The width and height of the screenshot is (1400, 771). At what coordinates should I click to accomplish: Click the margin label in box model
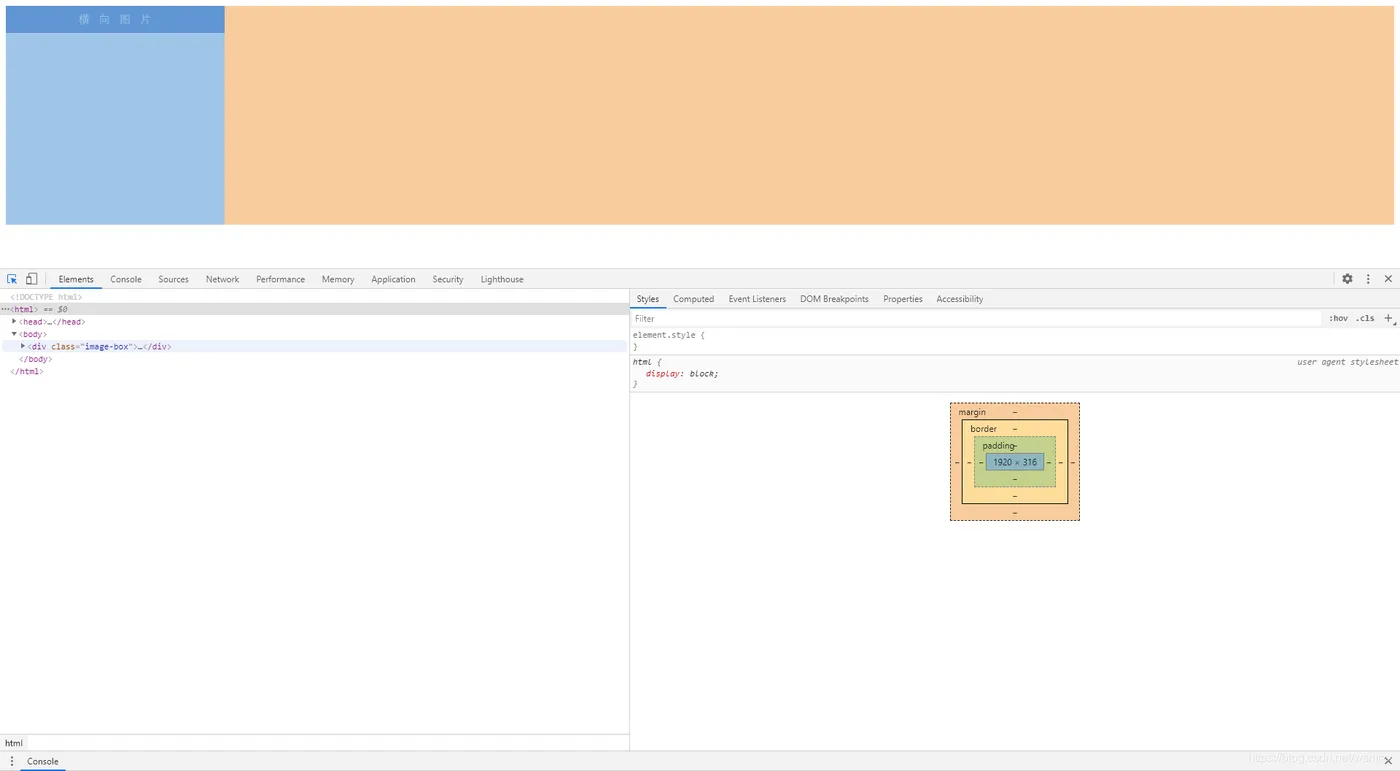(972, 412)
